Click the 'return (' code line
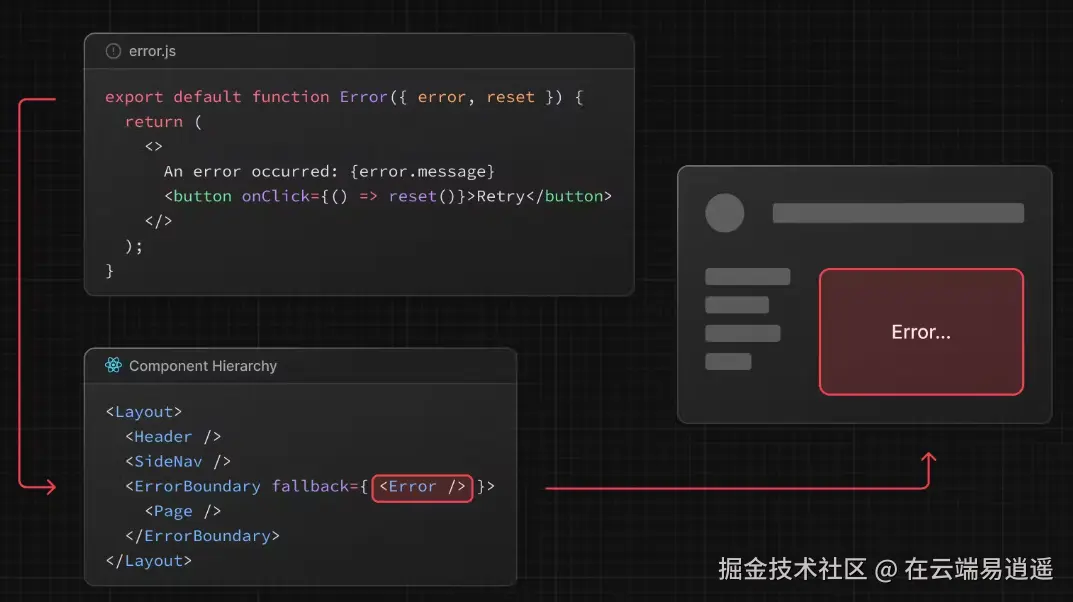The height and width of the screenshot is (602, 1073). point(164,122)
